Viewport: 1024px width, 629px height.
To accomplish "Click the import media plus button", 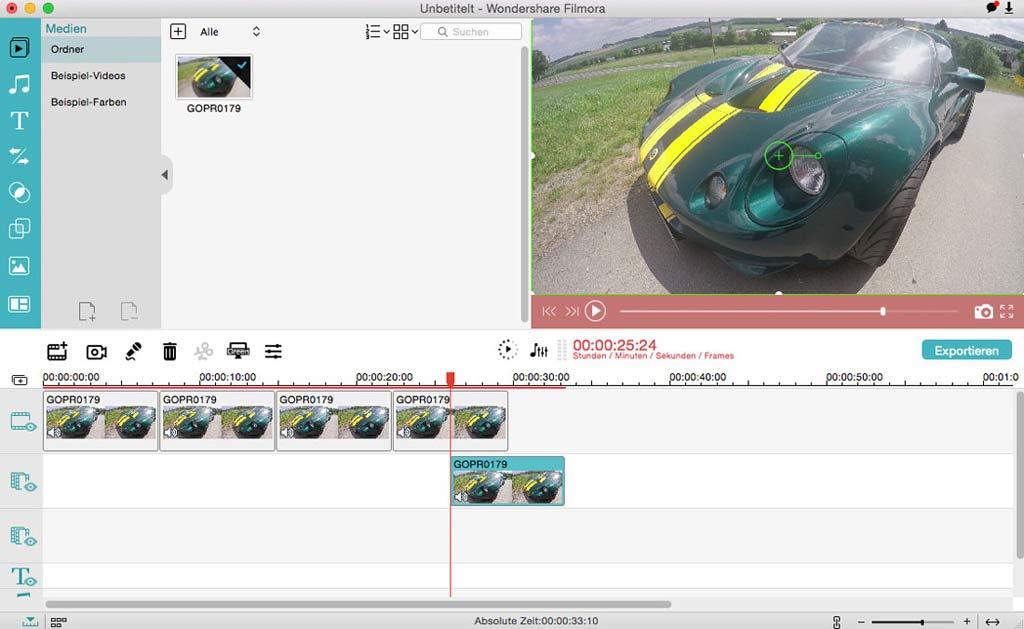I will click(178, 31).
